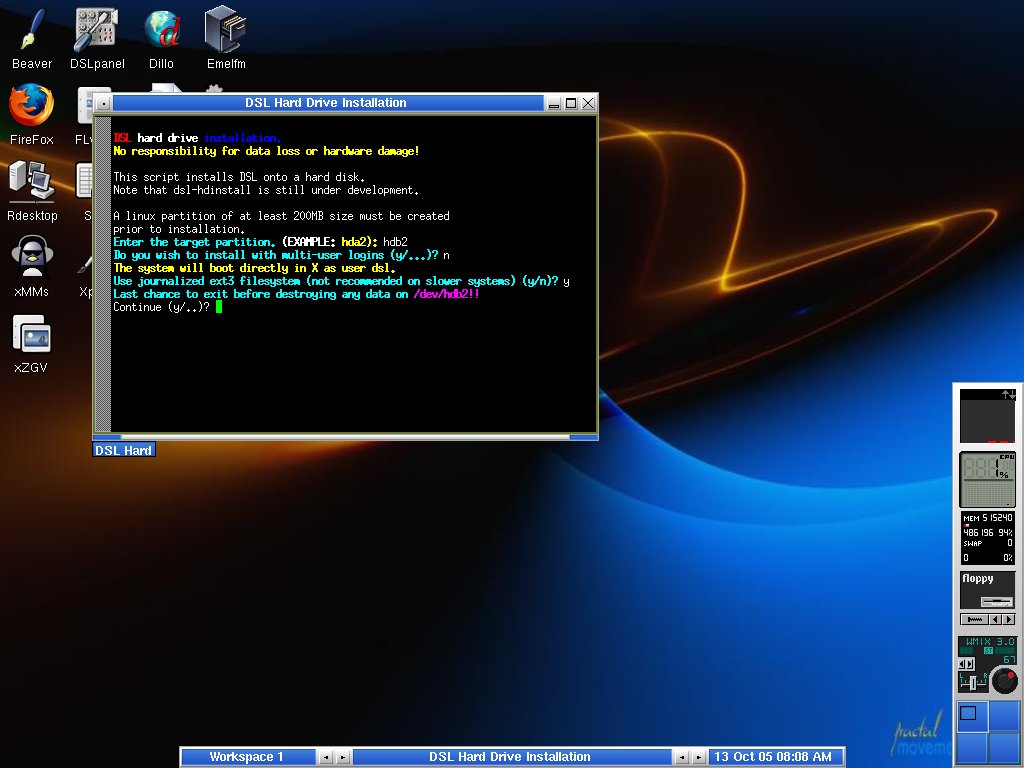Open the network traffic monitor dockapp

(987, 416)
